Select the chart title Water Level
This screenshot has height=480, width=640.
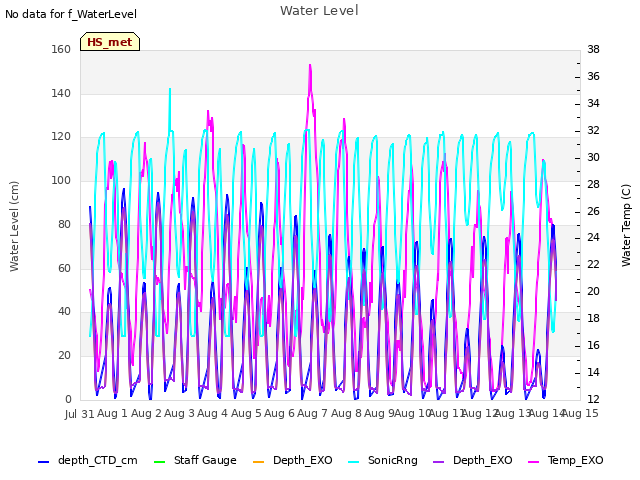(319, 10)
